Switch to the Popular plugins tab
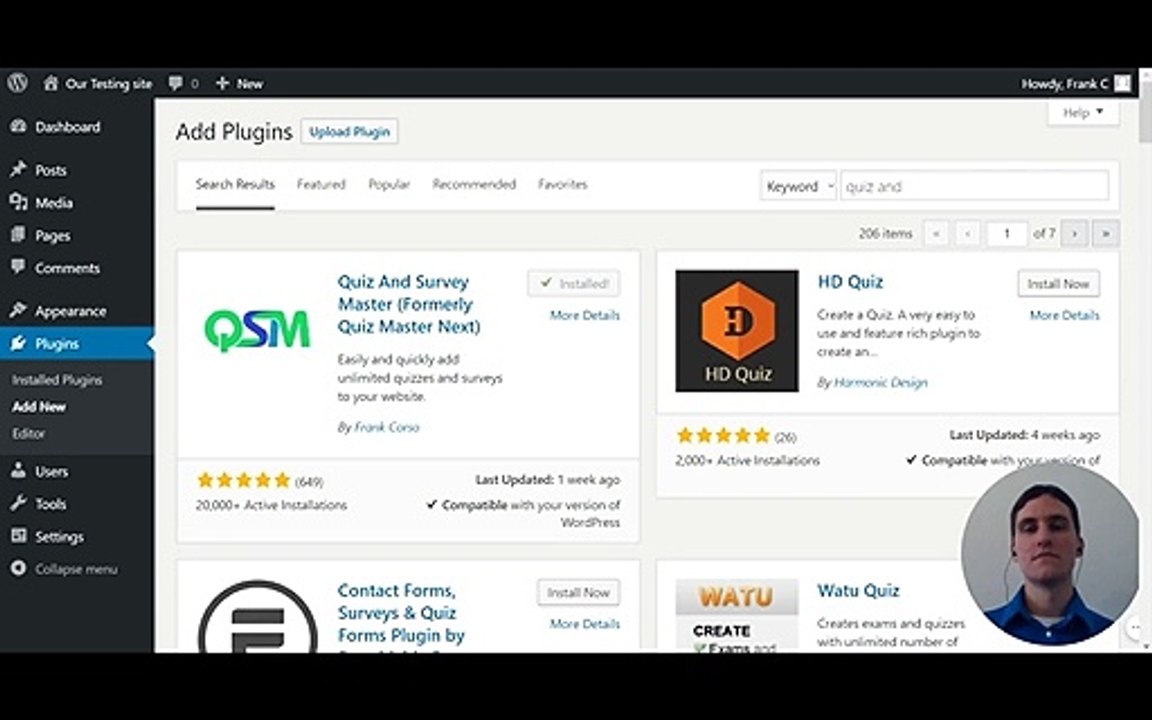1152x720 pixels. tap(389, 184)
